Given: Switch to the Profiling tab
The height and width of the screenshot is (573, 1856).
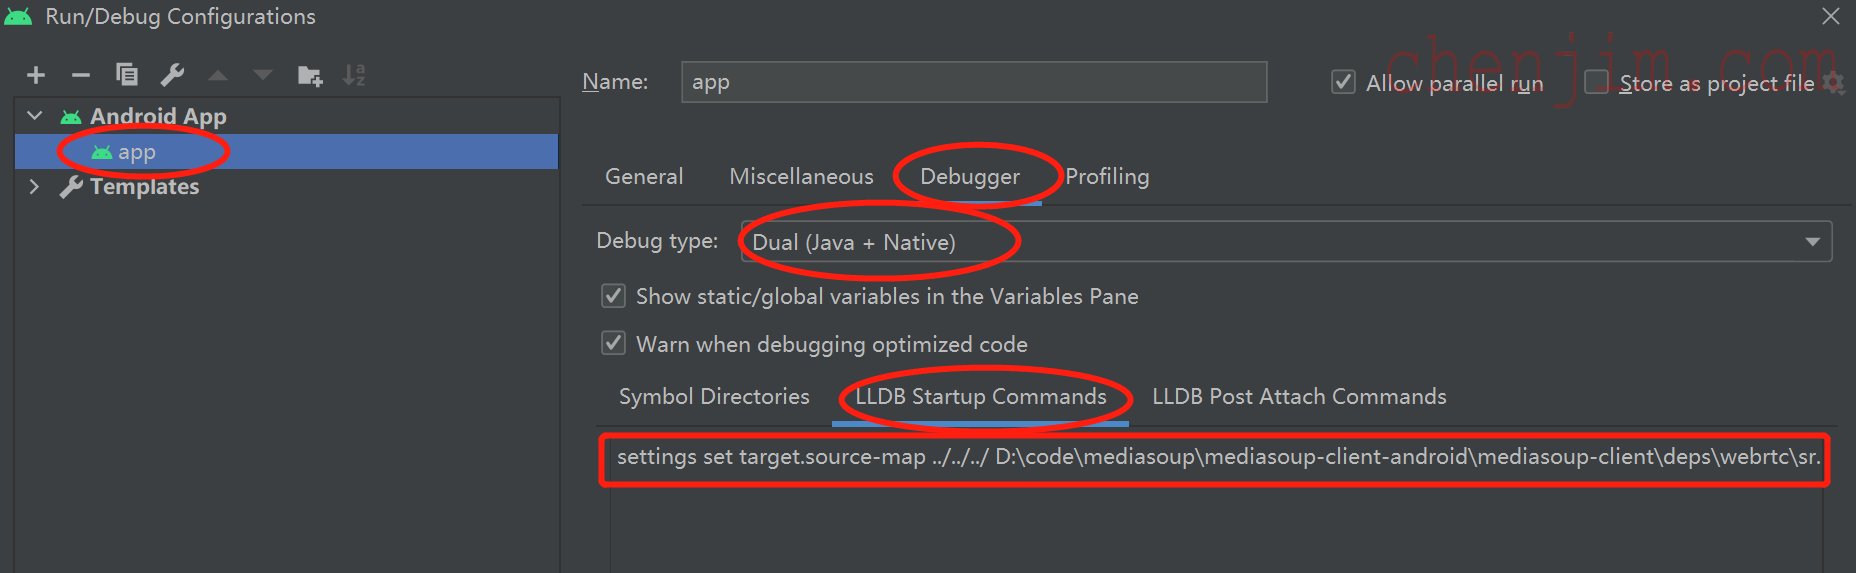Looking at the screenshot, I should [x=1107, y=177].
